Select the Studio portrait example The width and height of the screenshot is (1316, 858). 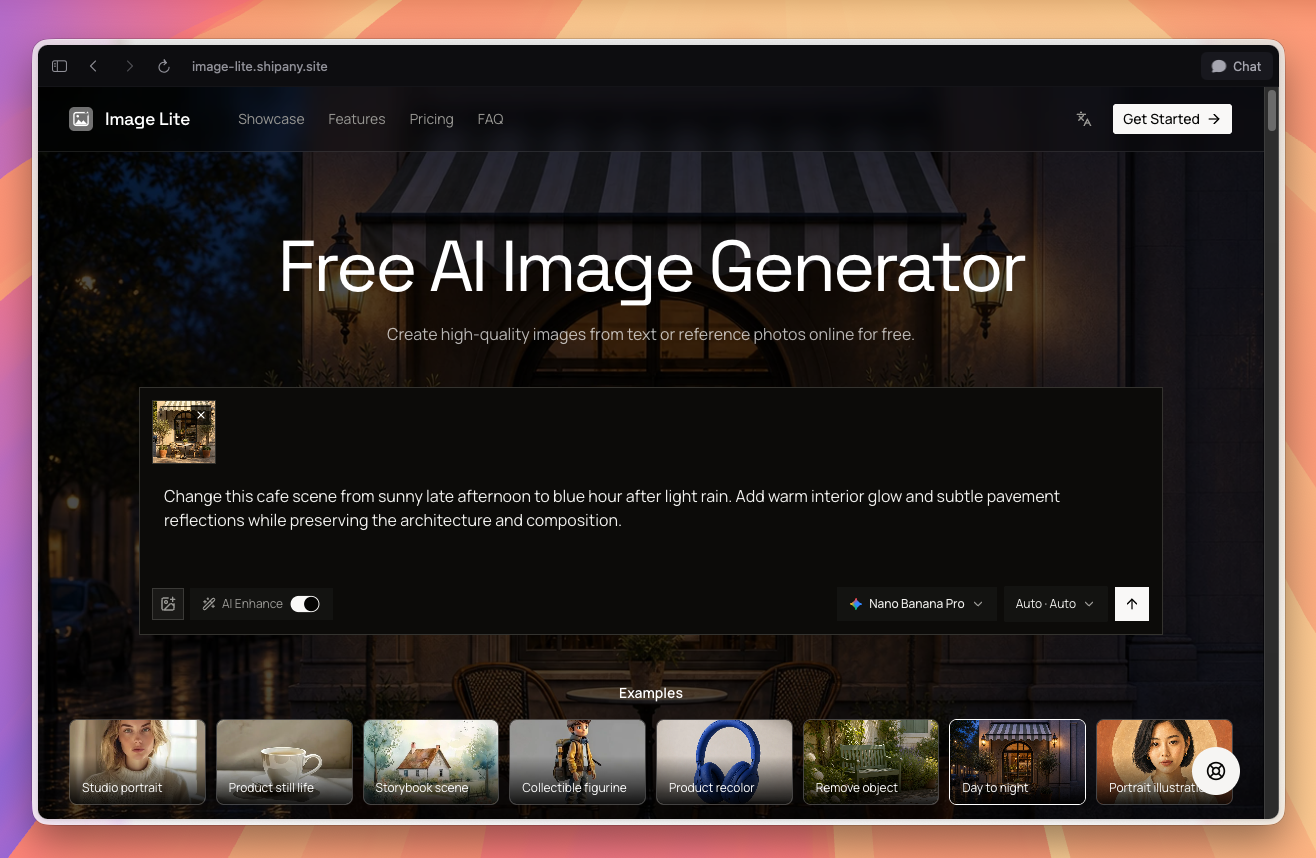point(137,762)
